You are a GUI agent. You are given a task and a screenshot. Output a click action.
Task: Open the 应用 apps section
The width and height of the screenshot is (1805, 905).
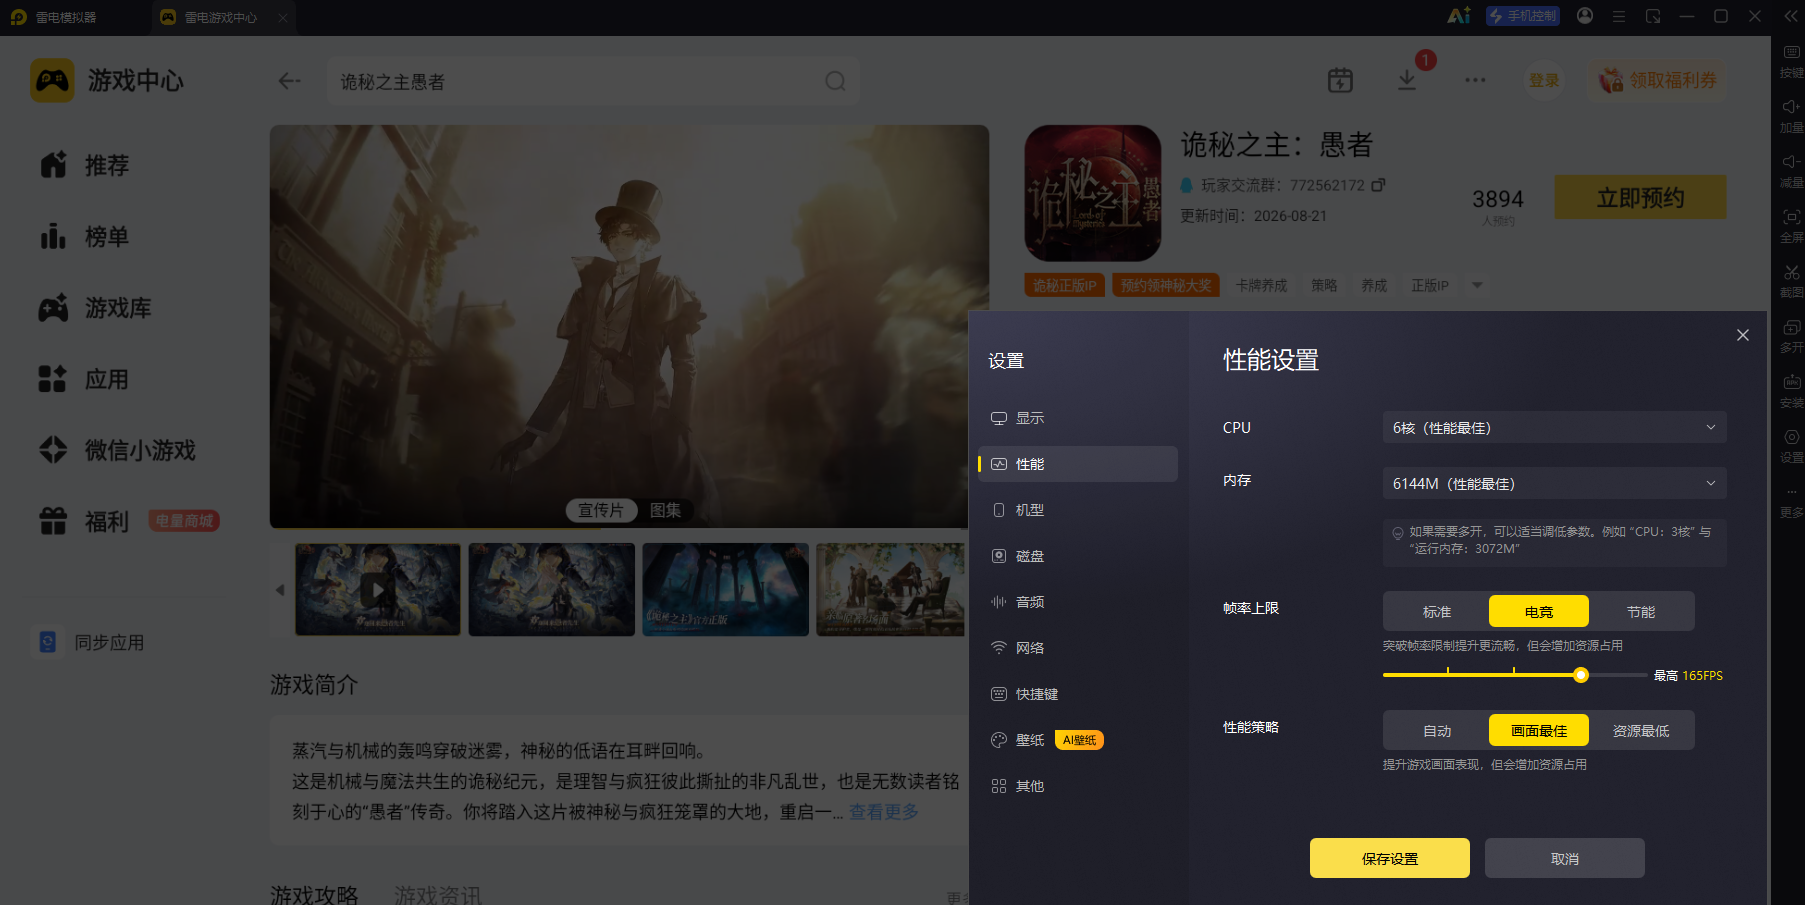85,380
